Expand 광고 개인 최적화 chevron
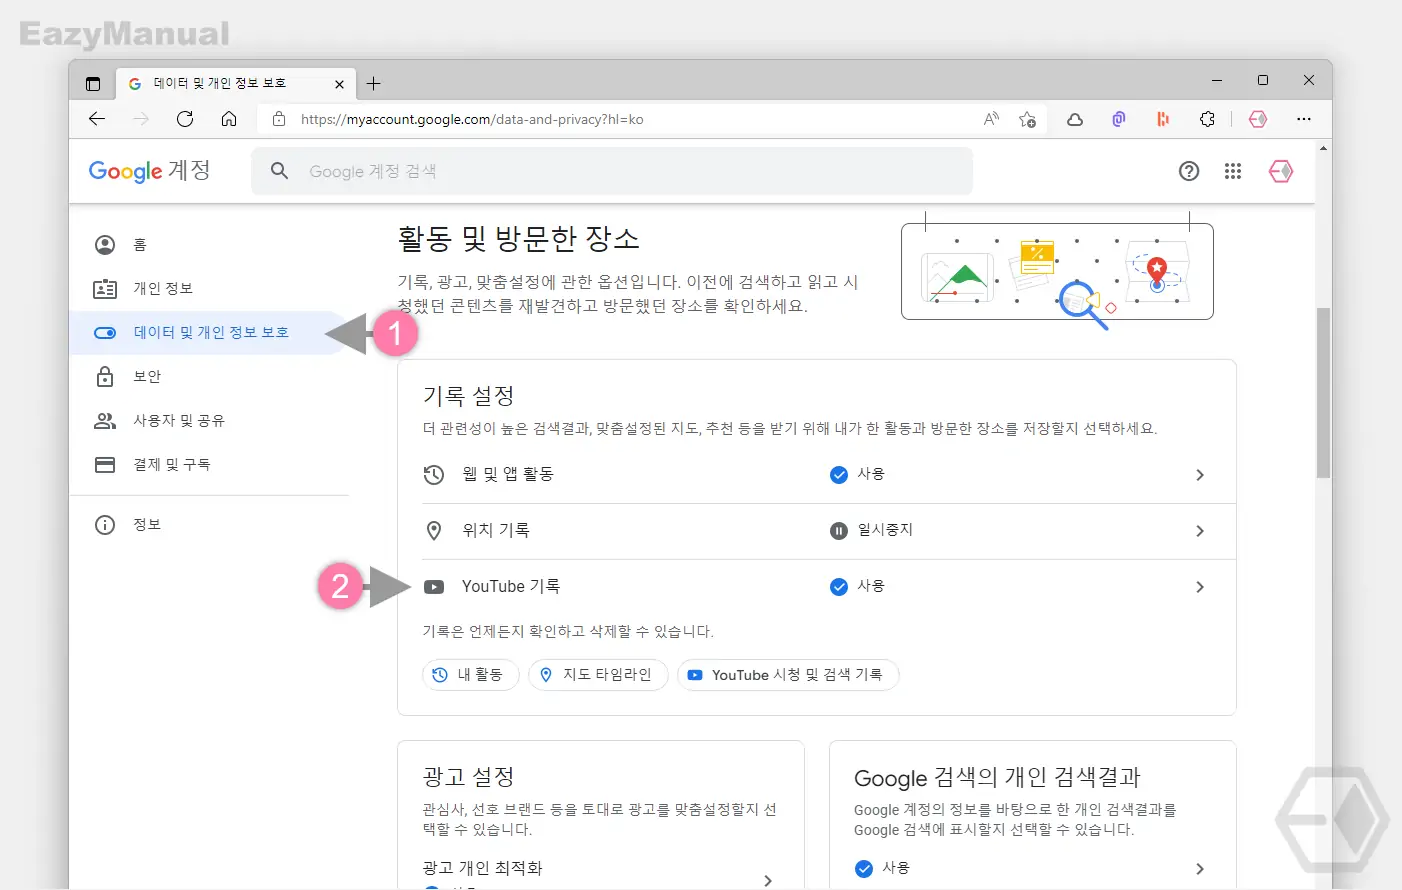1402x890 pixels. click(768, 880)
